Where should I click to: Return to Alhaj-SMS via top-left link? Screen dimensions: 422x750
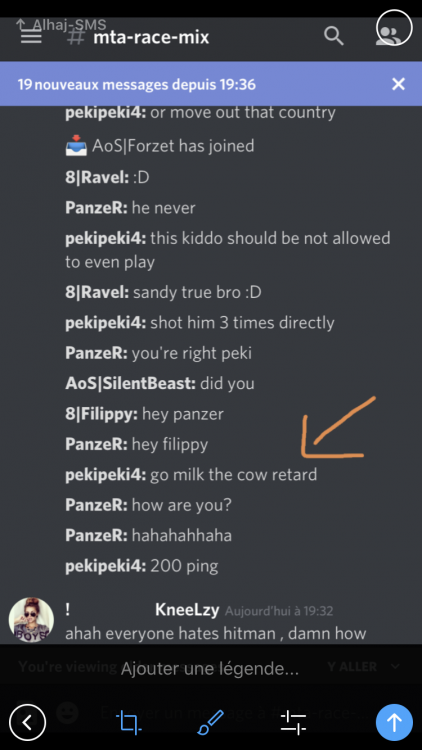61,24
